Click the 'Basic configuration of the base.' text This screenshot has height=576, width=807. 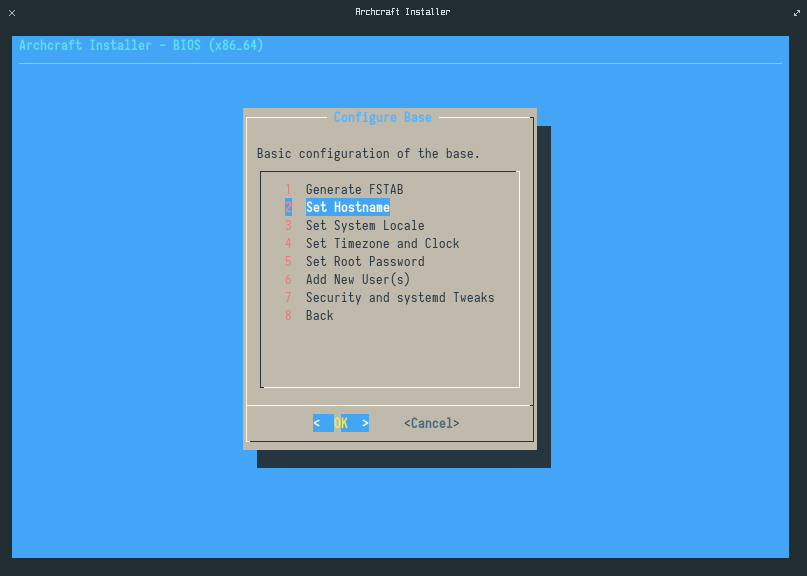tap(369, 153)
